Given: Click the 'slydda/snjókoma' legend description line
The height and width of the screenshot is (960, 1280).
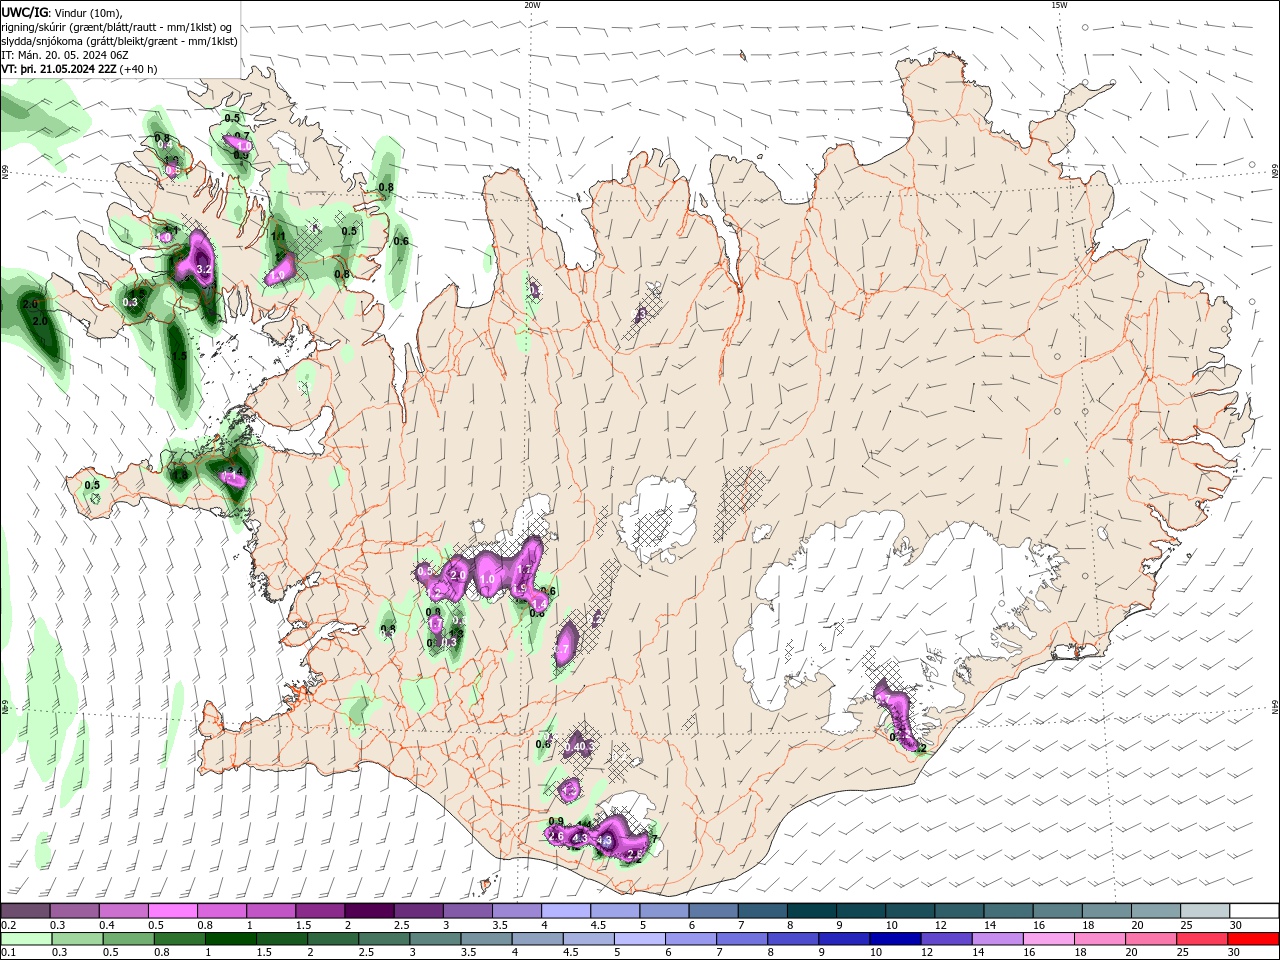Looking at the screenshot, I should pos(119,41).
